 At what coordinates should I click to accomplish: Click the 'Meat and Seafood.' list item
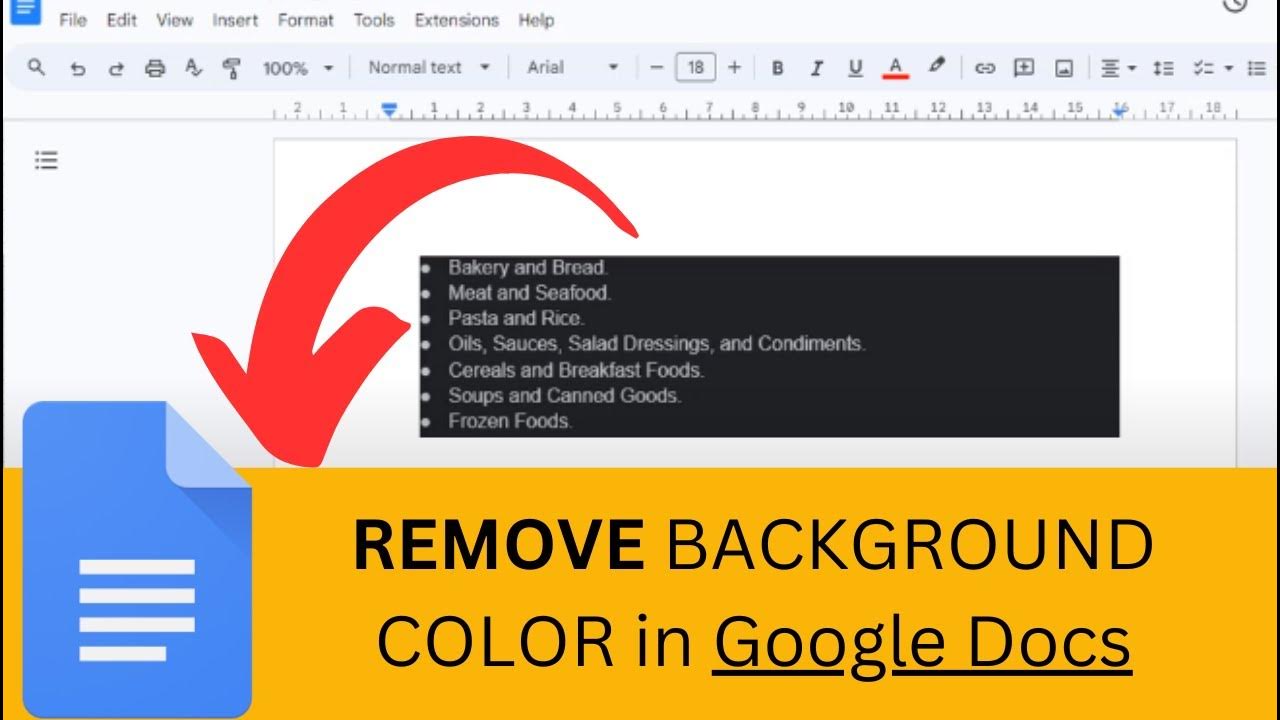pyautogui.click(x=529, y=293)
